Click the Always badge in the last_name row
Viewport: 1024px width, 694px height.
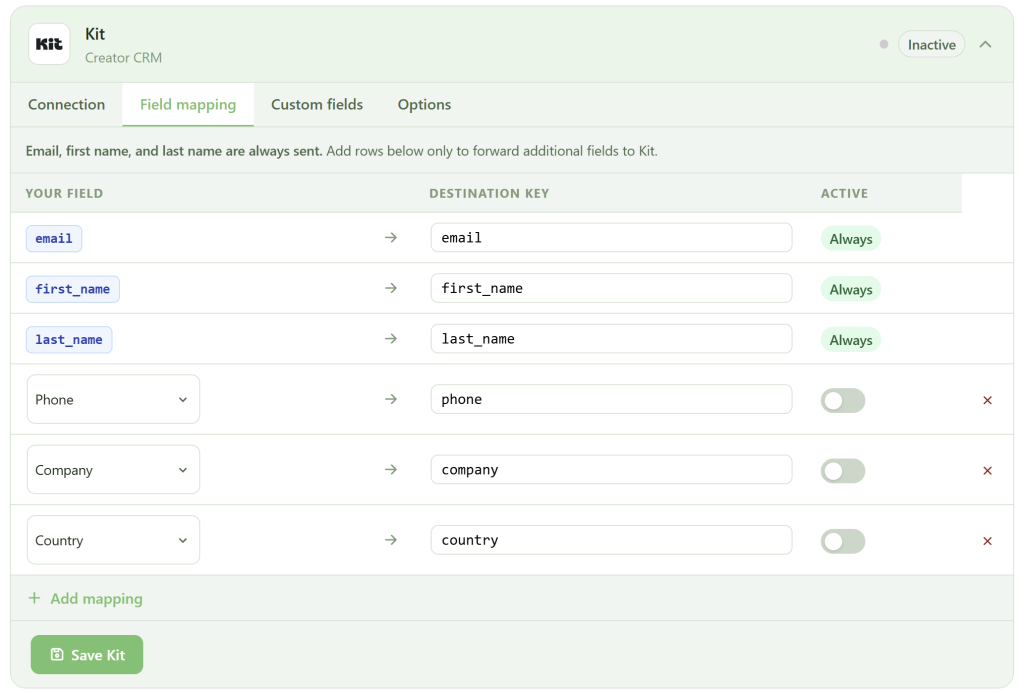(x=850, y=339)
